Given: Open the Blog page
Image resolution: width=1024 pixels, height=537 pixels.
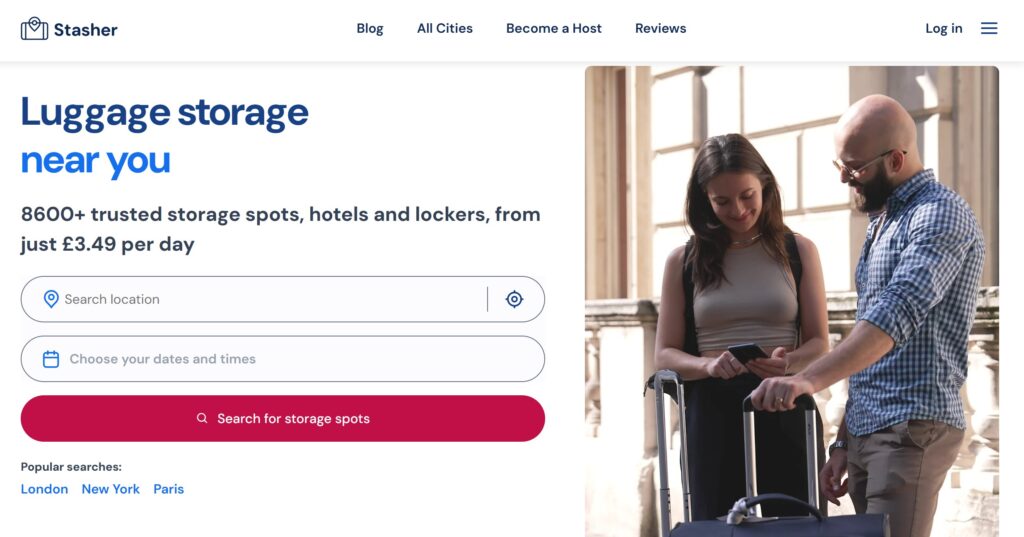Looking at the screenshot, I should tap(370, 29).
